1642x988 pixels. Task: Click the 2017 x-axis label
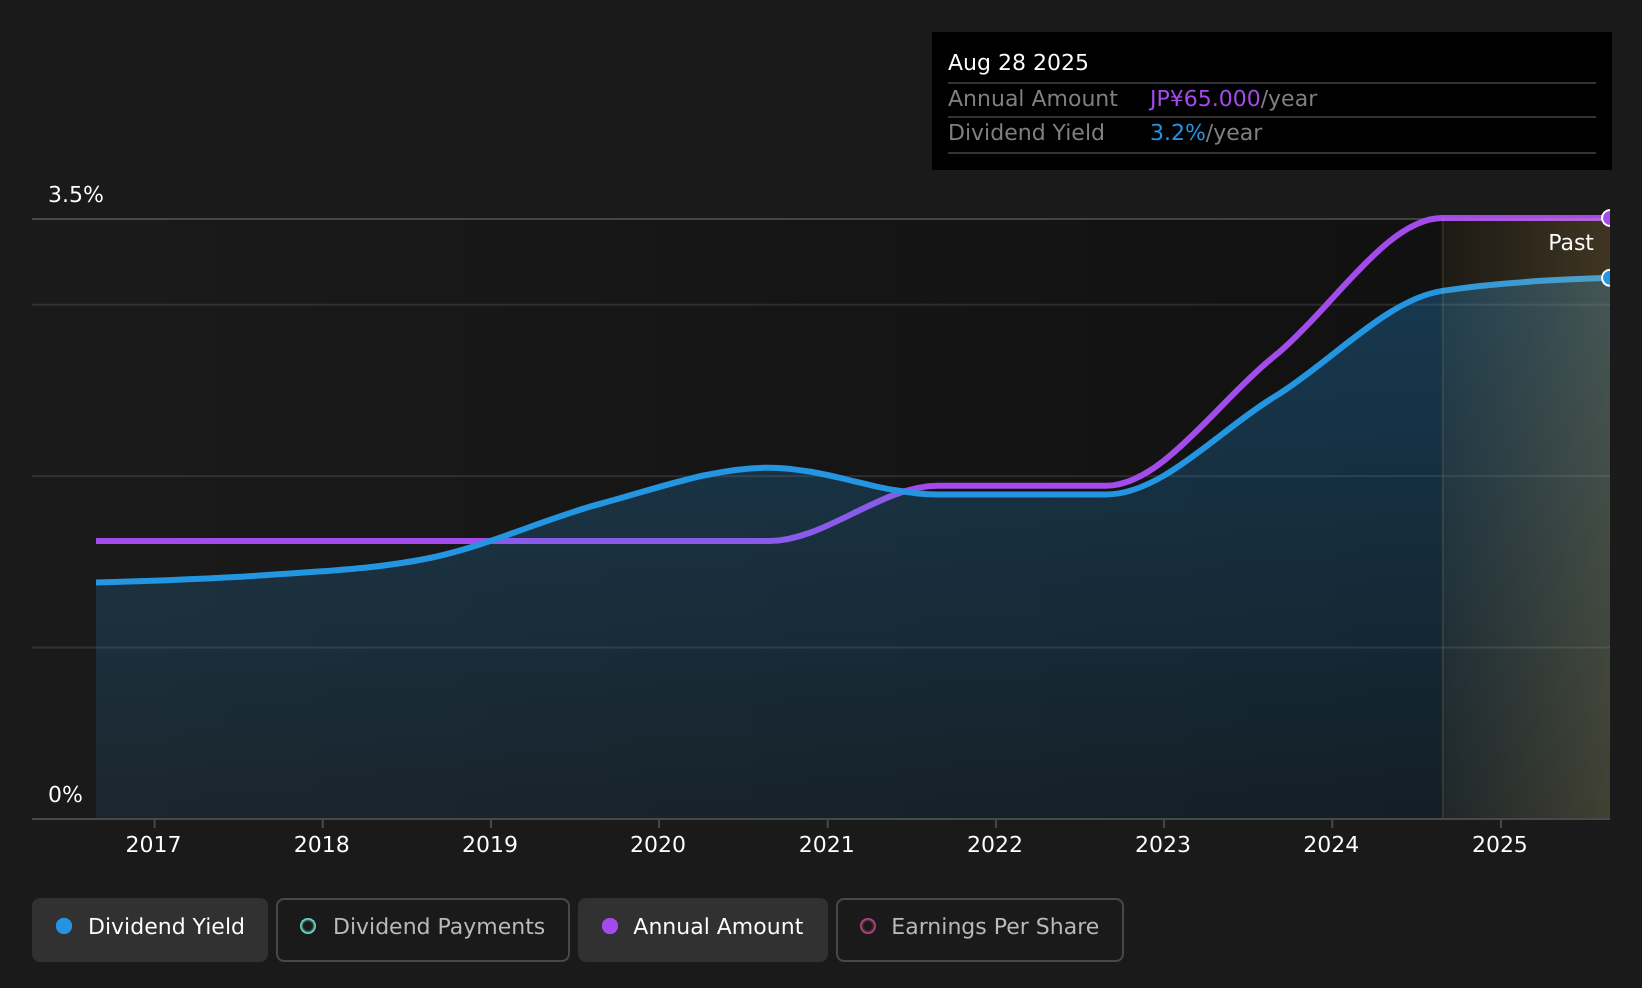tap(153, 845)
